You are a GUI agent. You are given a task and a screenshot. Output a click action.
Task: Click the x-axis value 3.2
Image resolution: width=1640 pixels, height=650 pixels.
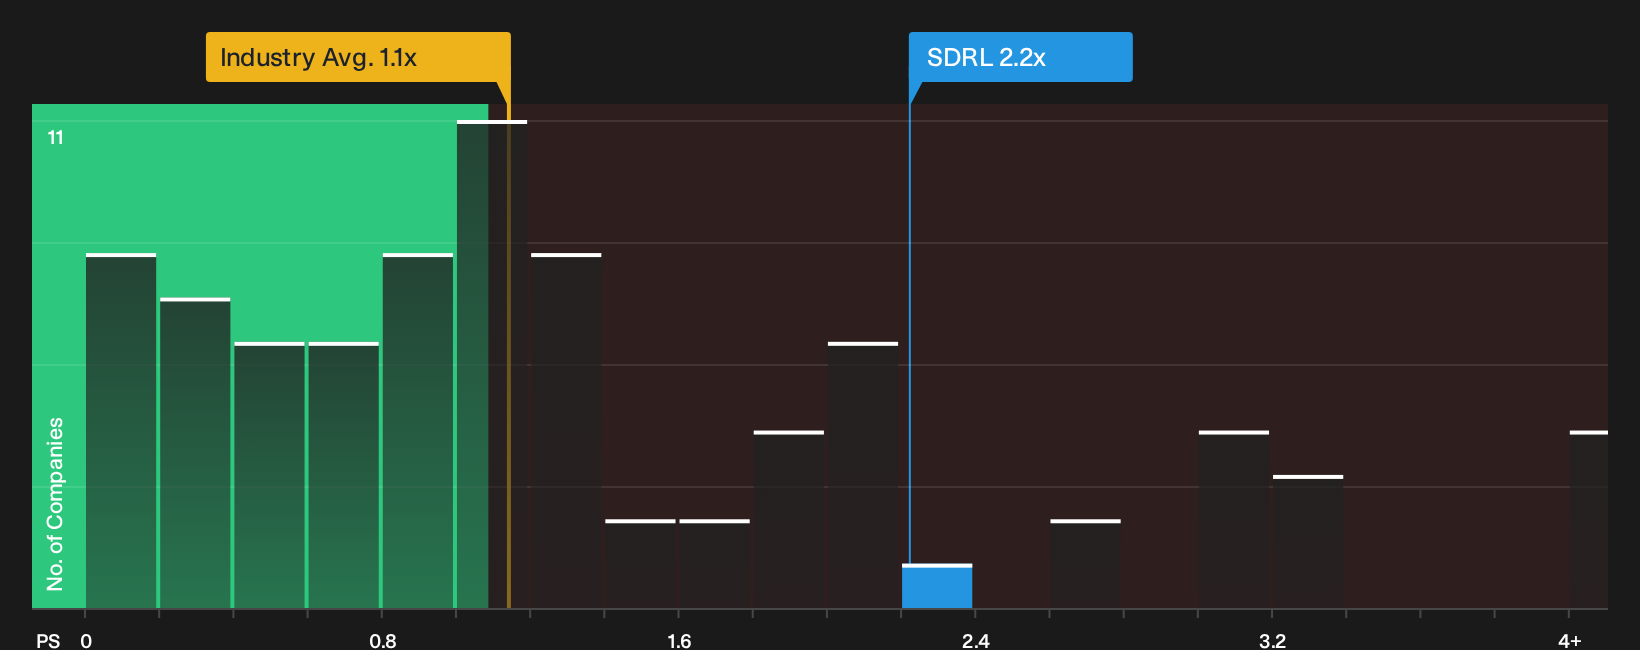tap(1272, 640)
